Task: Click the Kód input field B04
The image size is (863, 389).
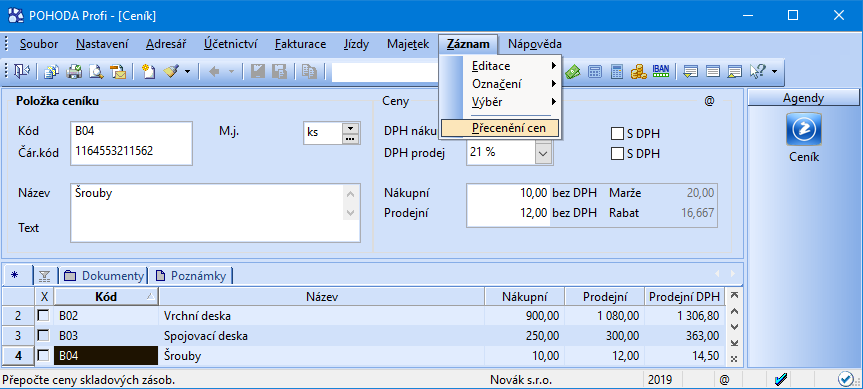Action: coord(132,133)
